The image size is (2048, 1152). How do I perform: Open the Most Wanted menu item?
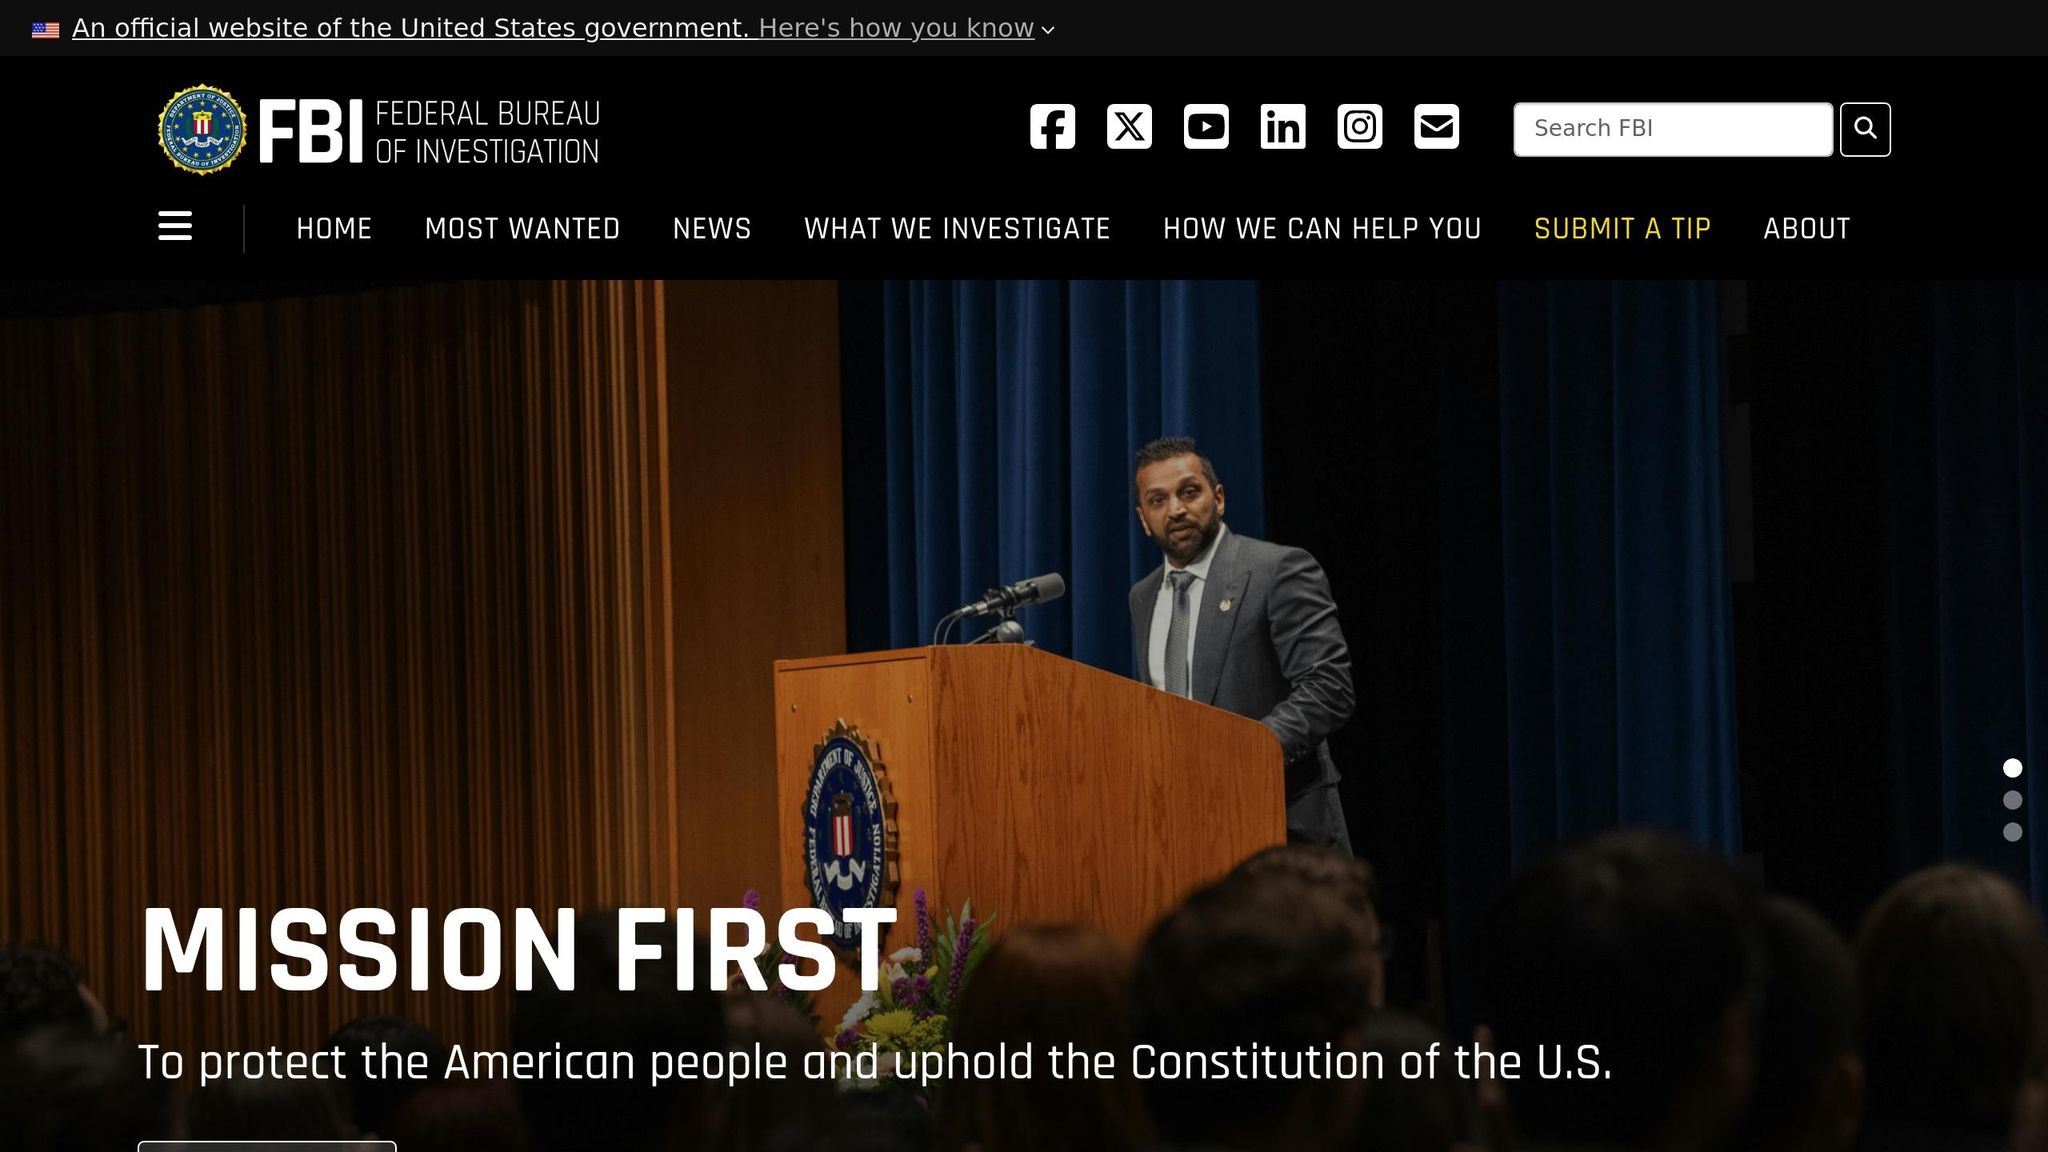click(x=522, y=229)
